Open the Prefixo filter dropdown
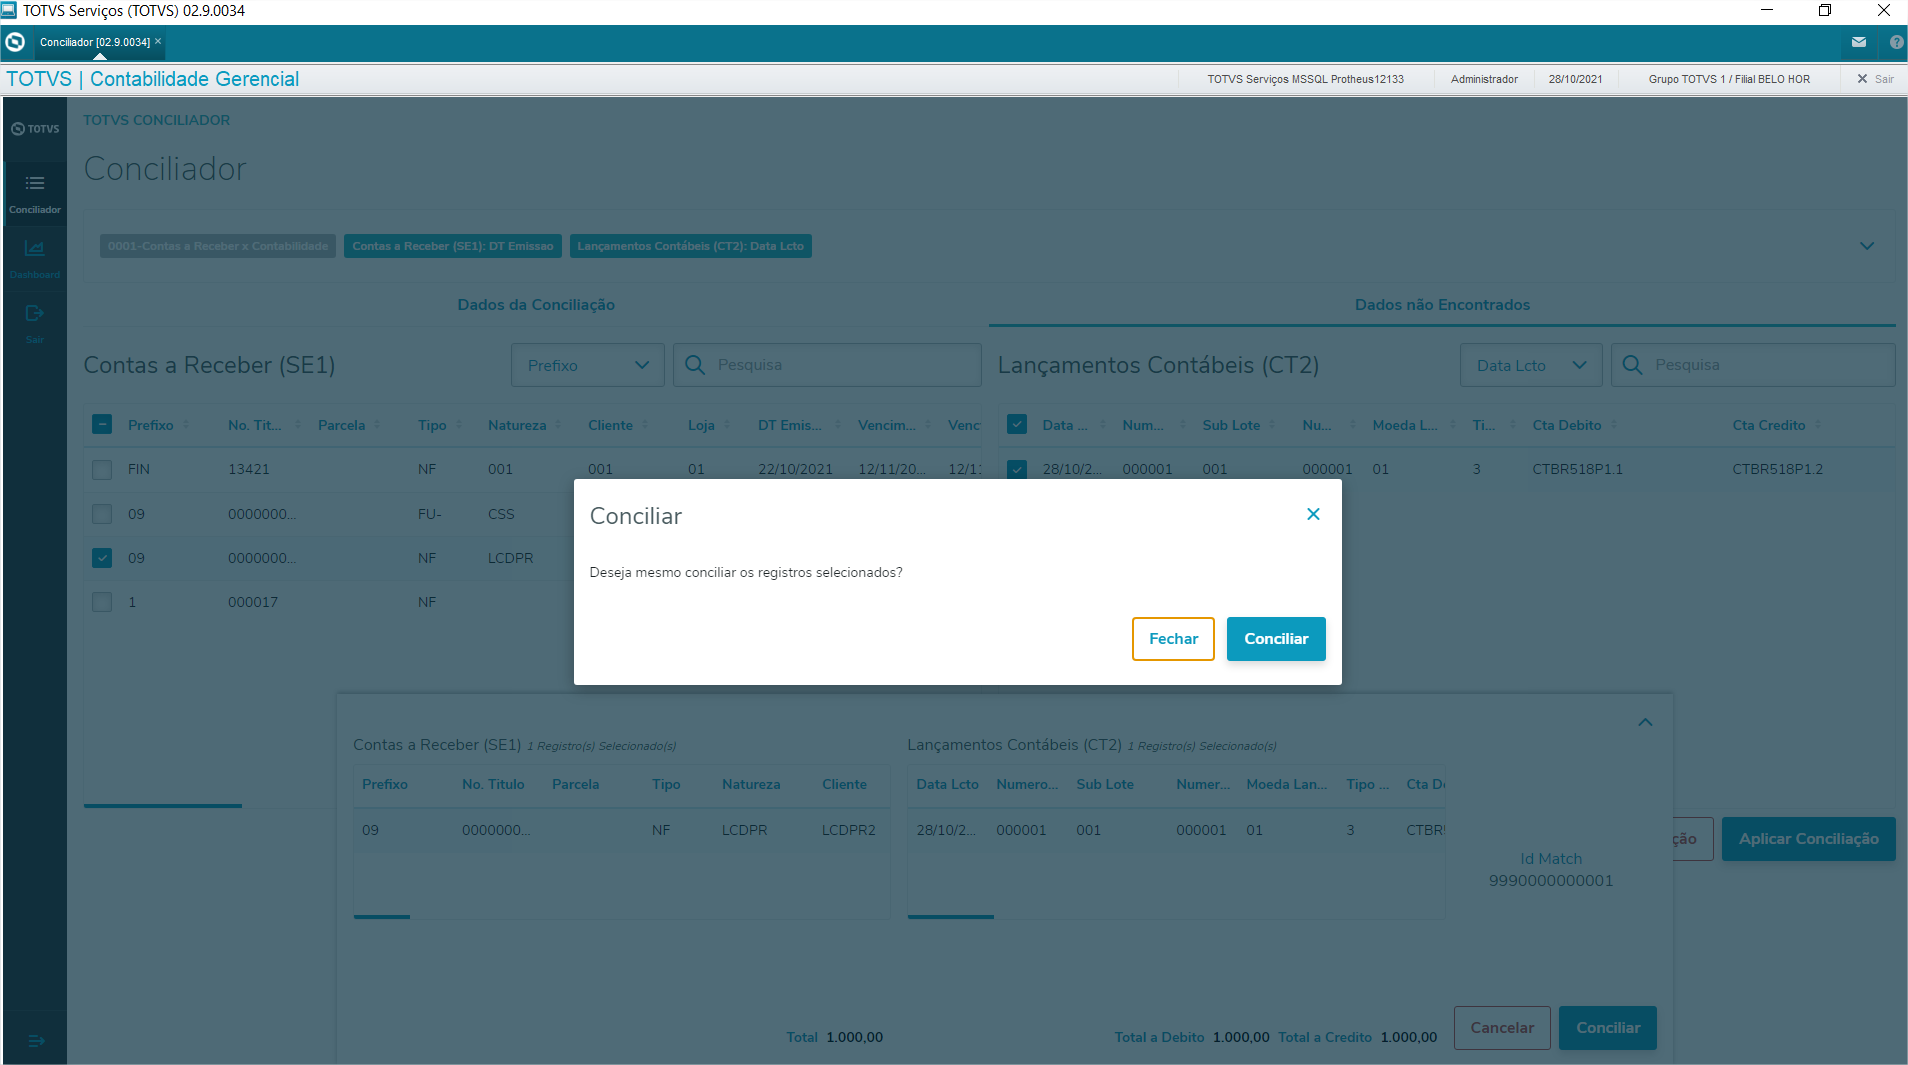Screen dimensions: 1908x1065 click(588, 365)
